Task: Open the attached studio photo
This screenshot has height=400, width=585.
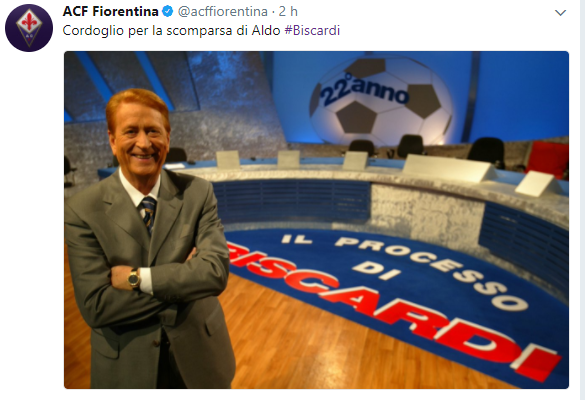Action: point(316,220)
